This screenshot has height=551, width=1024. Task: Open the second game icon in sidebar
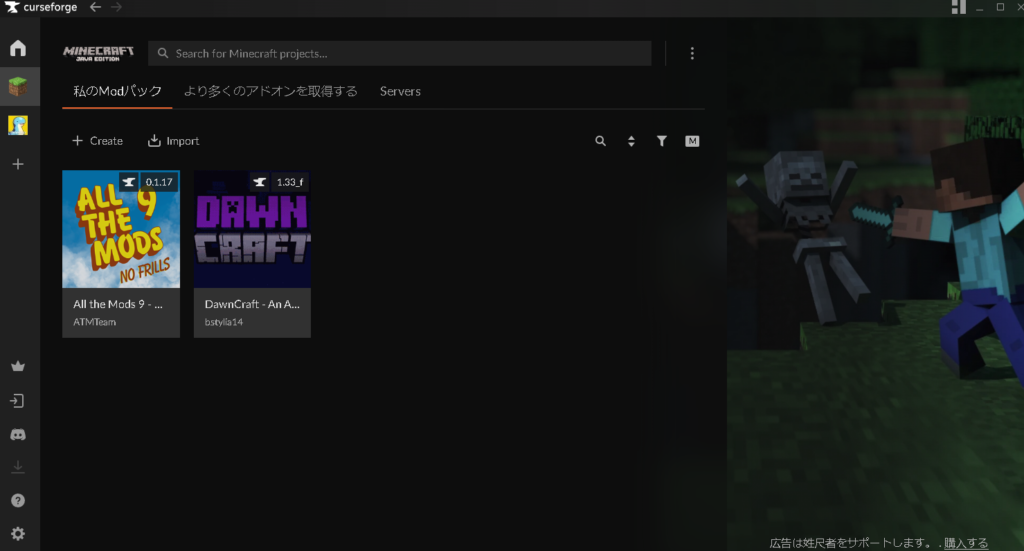[x=18, y=125]
